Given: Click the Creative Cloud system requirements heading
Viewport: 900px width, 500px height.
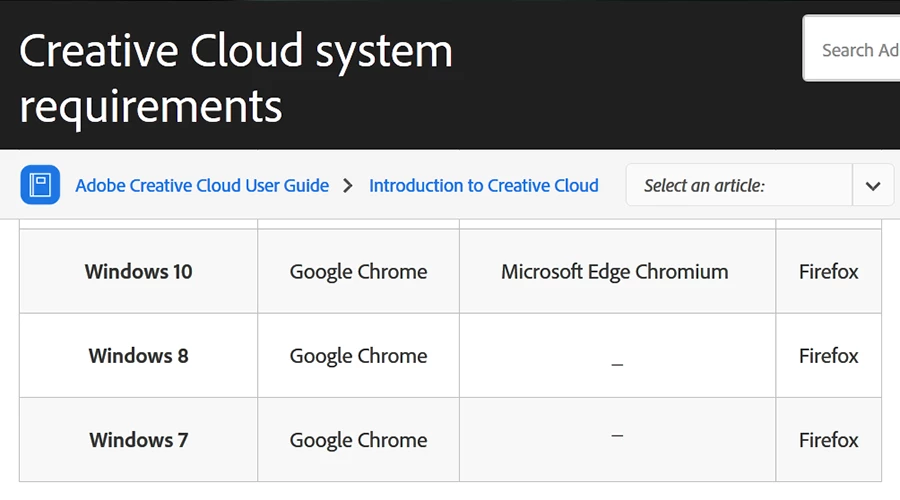Looking at the screenshot, I should point(236,77).
